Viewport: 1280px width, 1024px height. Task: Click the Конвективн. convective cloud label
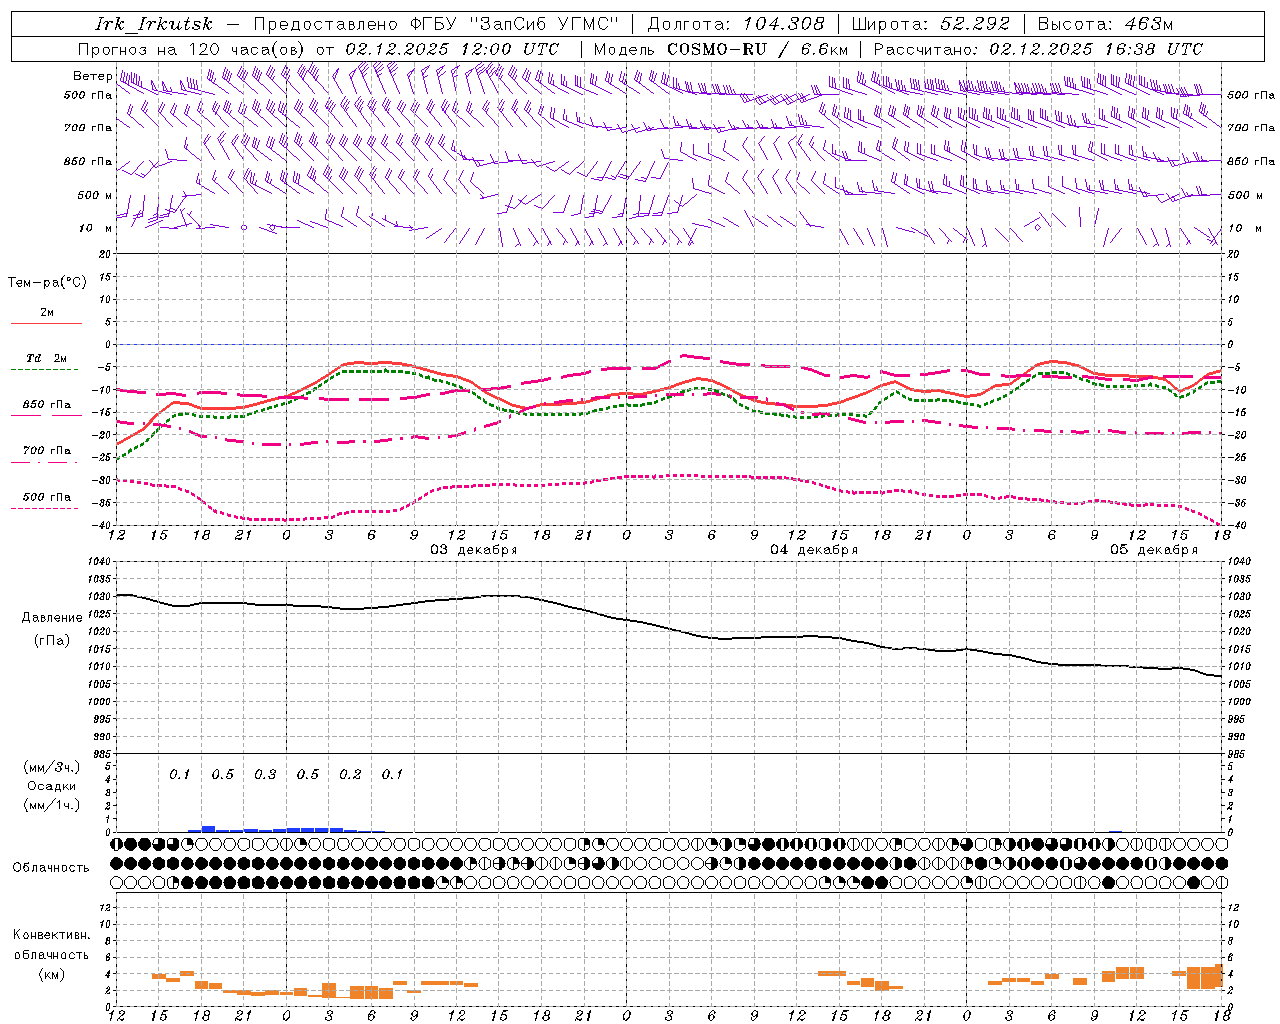click(51, 935)
